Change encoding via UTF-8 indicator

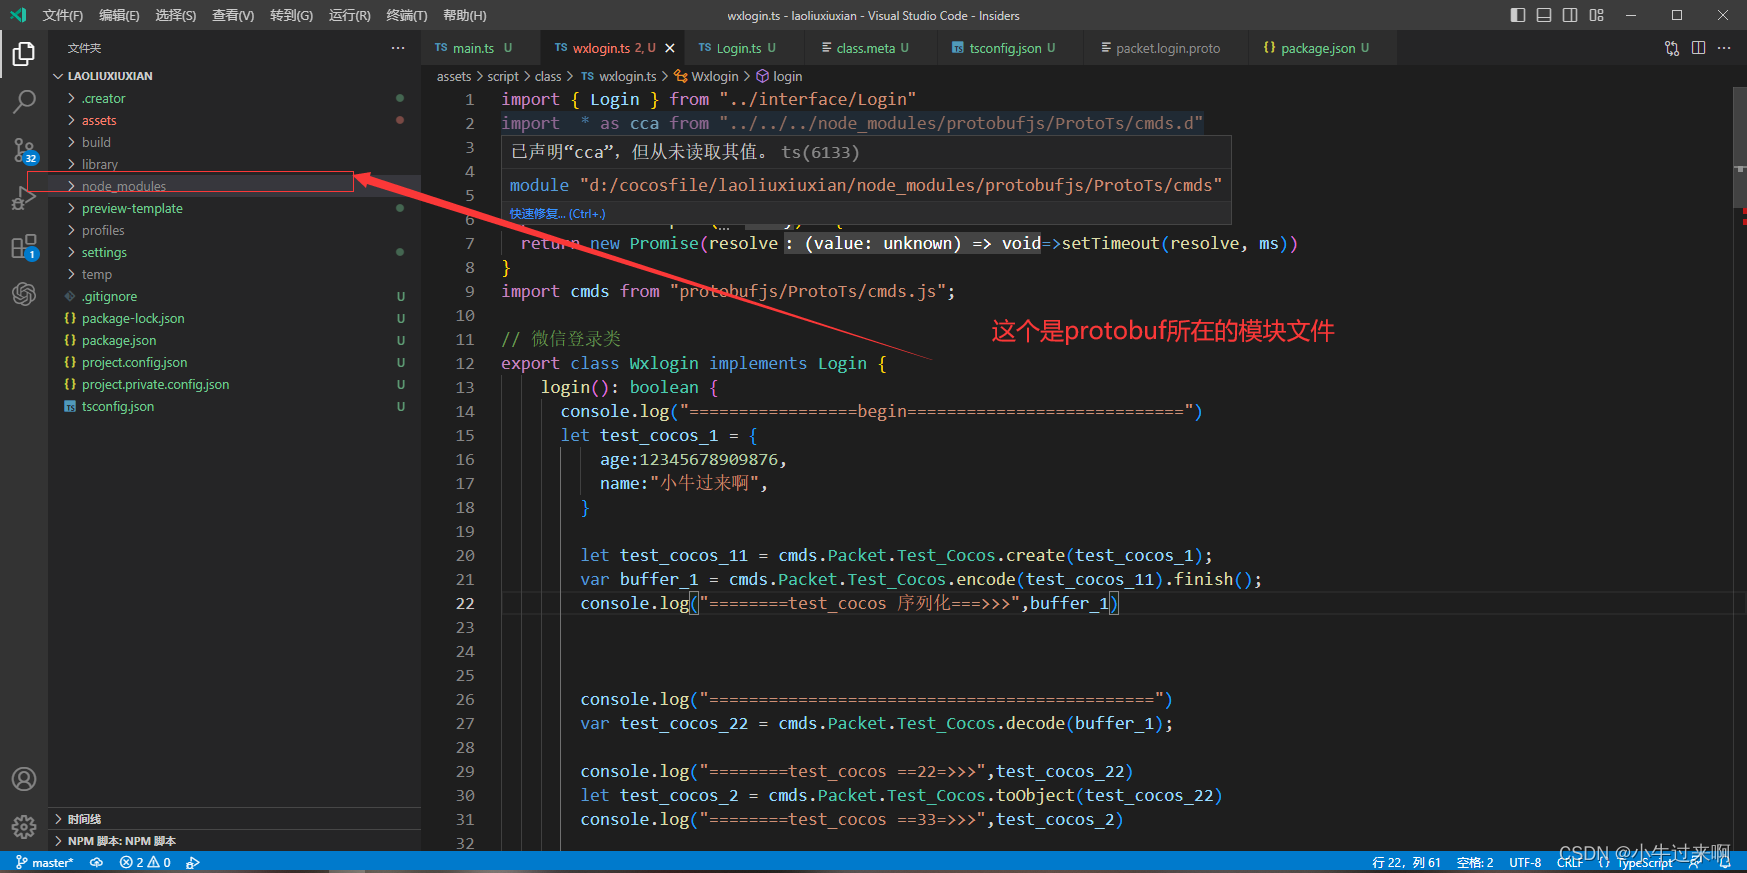tap(1525, 862)
